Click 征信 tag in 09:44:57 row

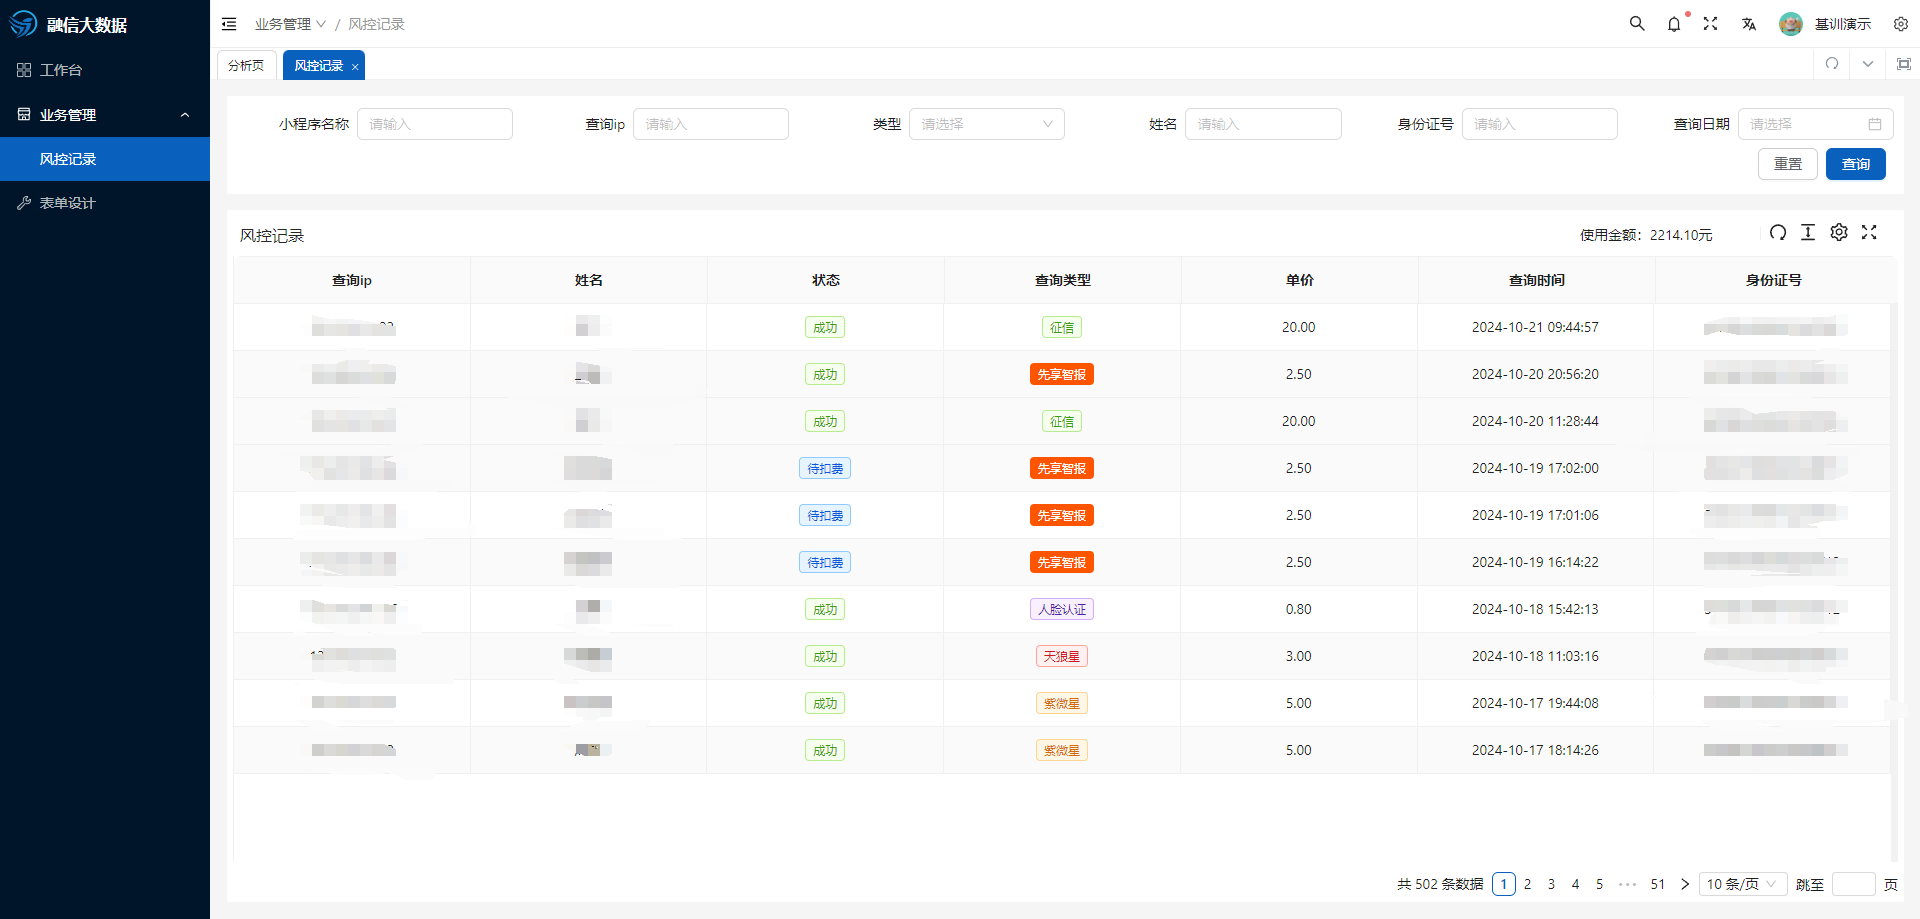(x=1062, y=327)
